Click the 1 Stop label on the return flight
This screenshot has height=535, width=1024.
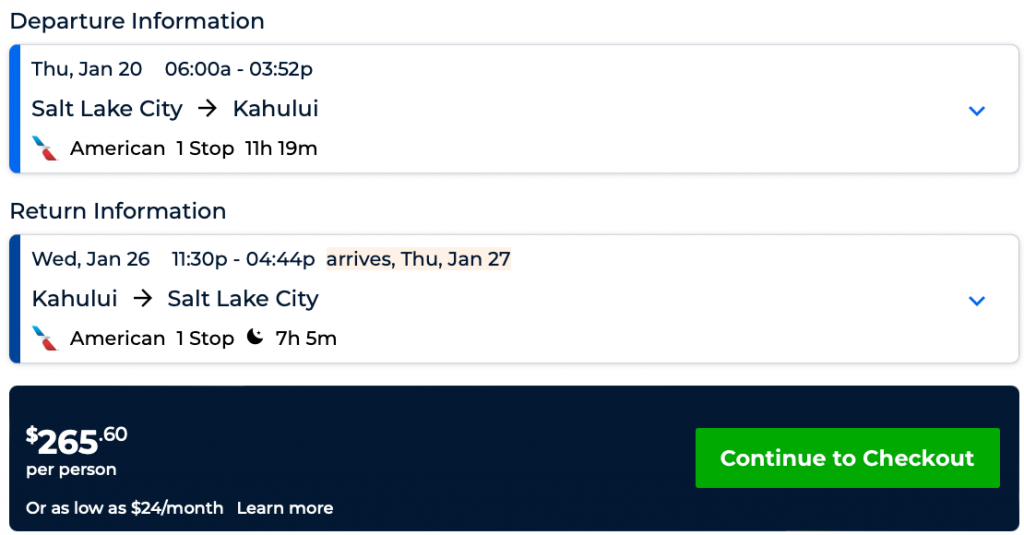[205, 339]
